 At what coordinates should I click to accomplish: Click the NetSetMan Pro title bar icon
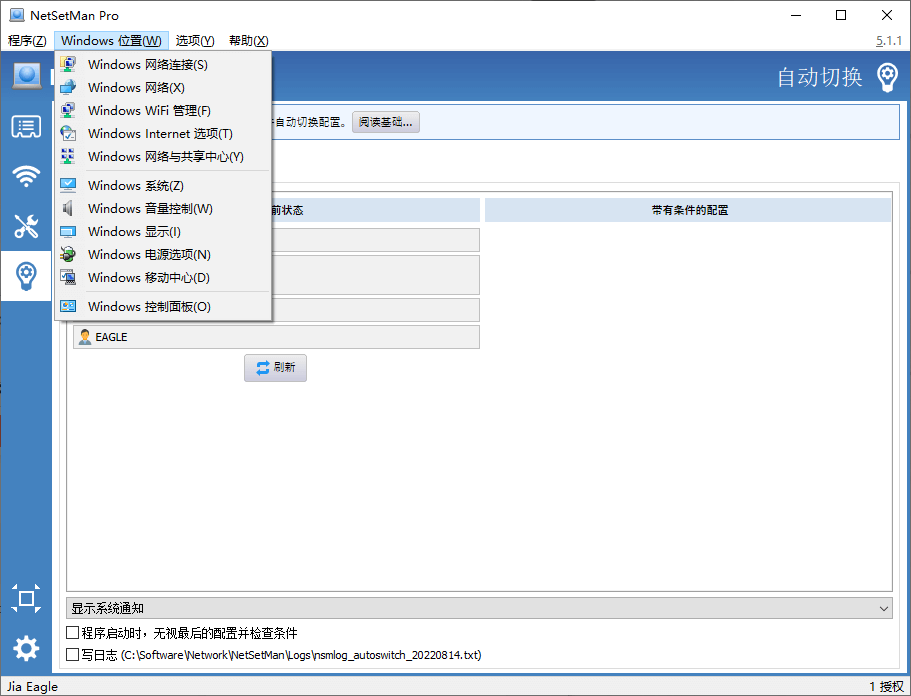17,15
